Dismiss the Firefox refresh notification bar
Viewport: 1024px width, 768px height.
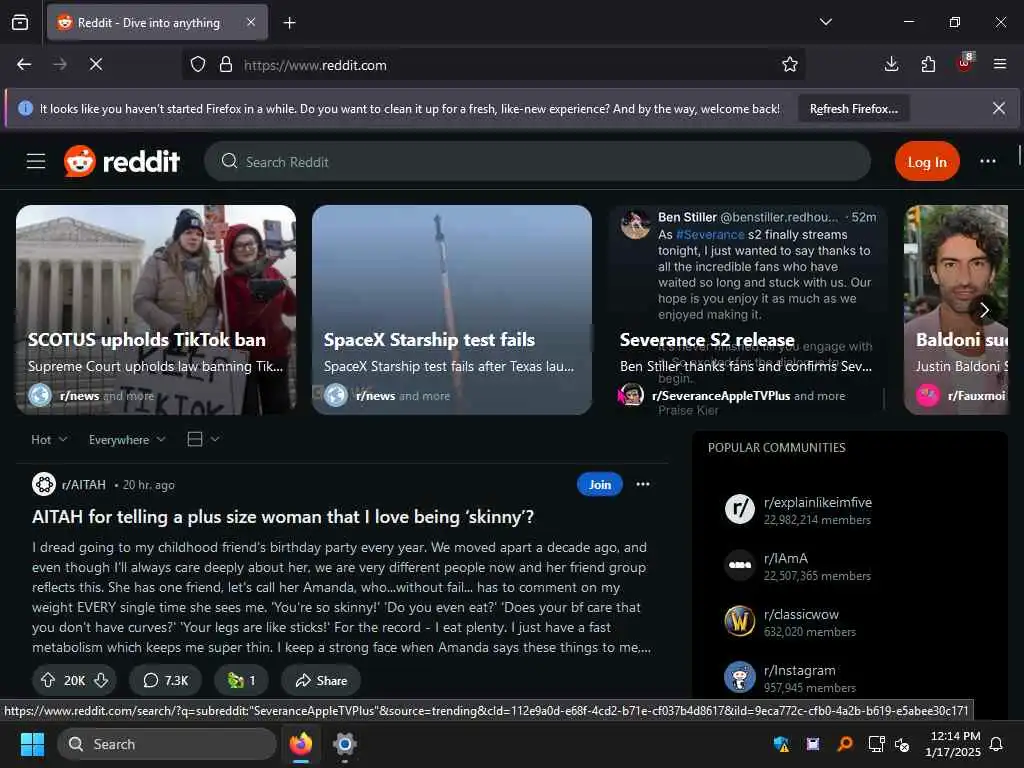pos(999,108)
